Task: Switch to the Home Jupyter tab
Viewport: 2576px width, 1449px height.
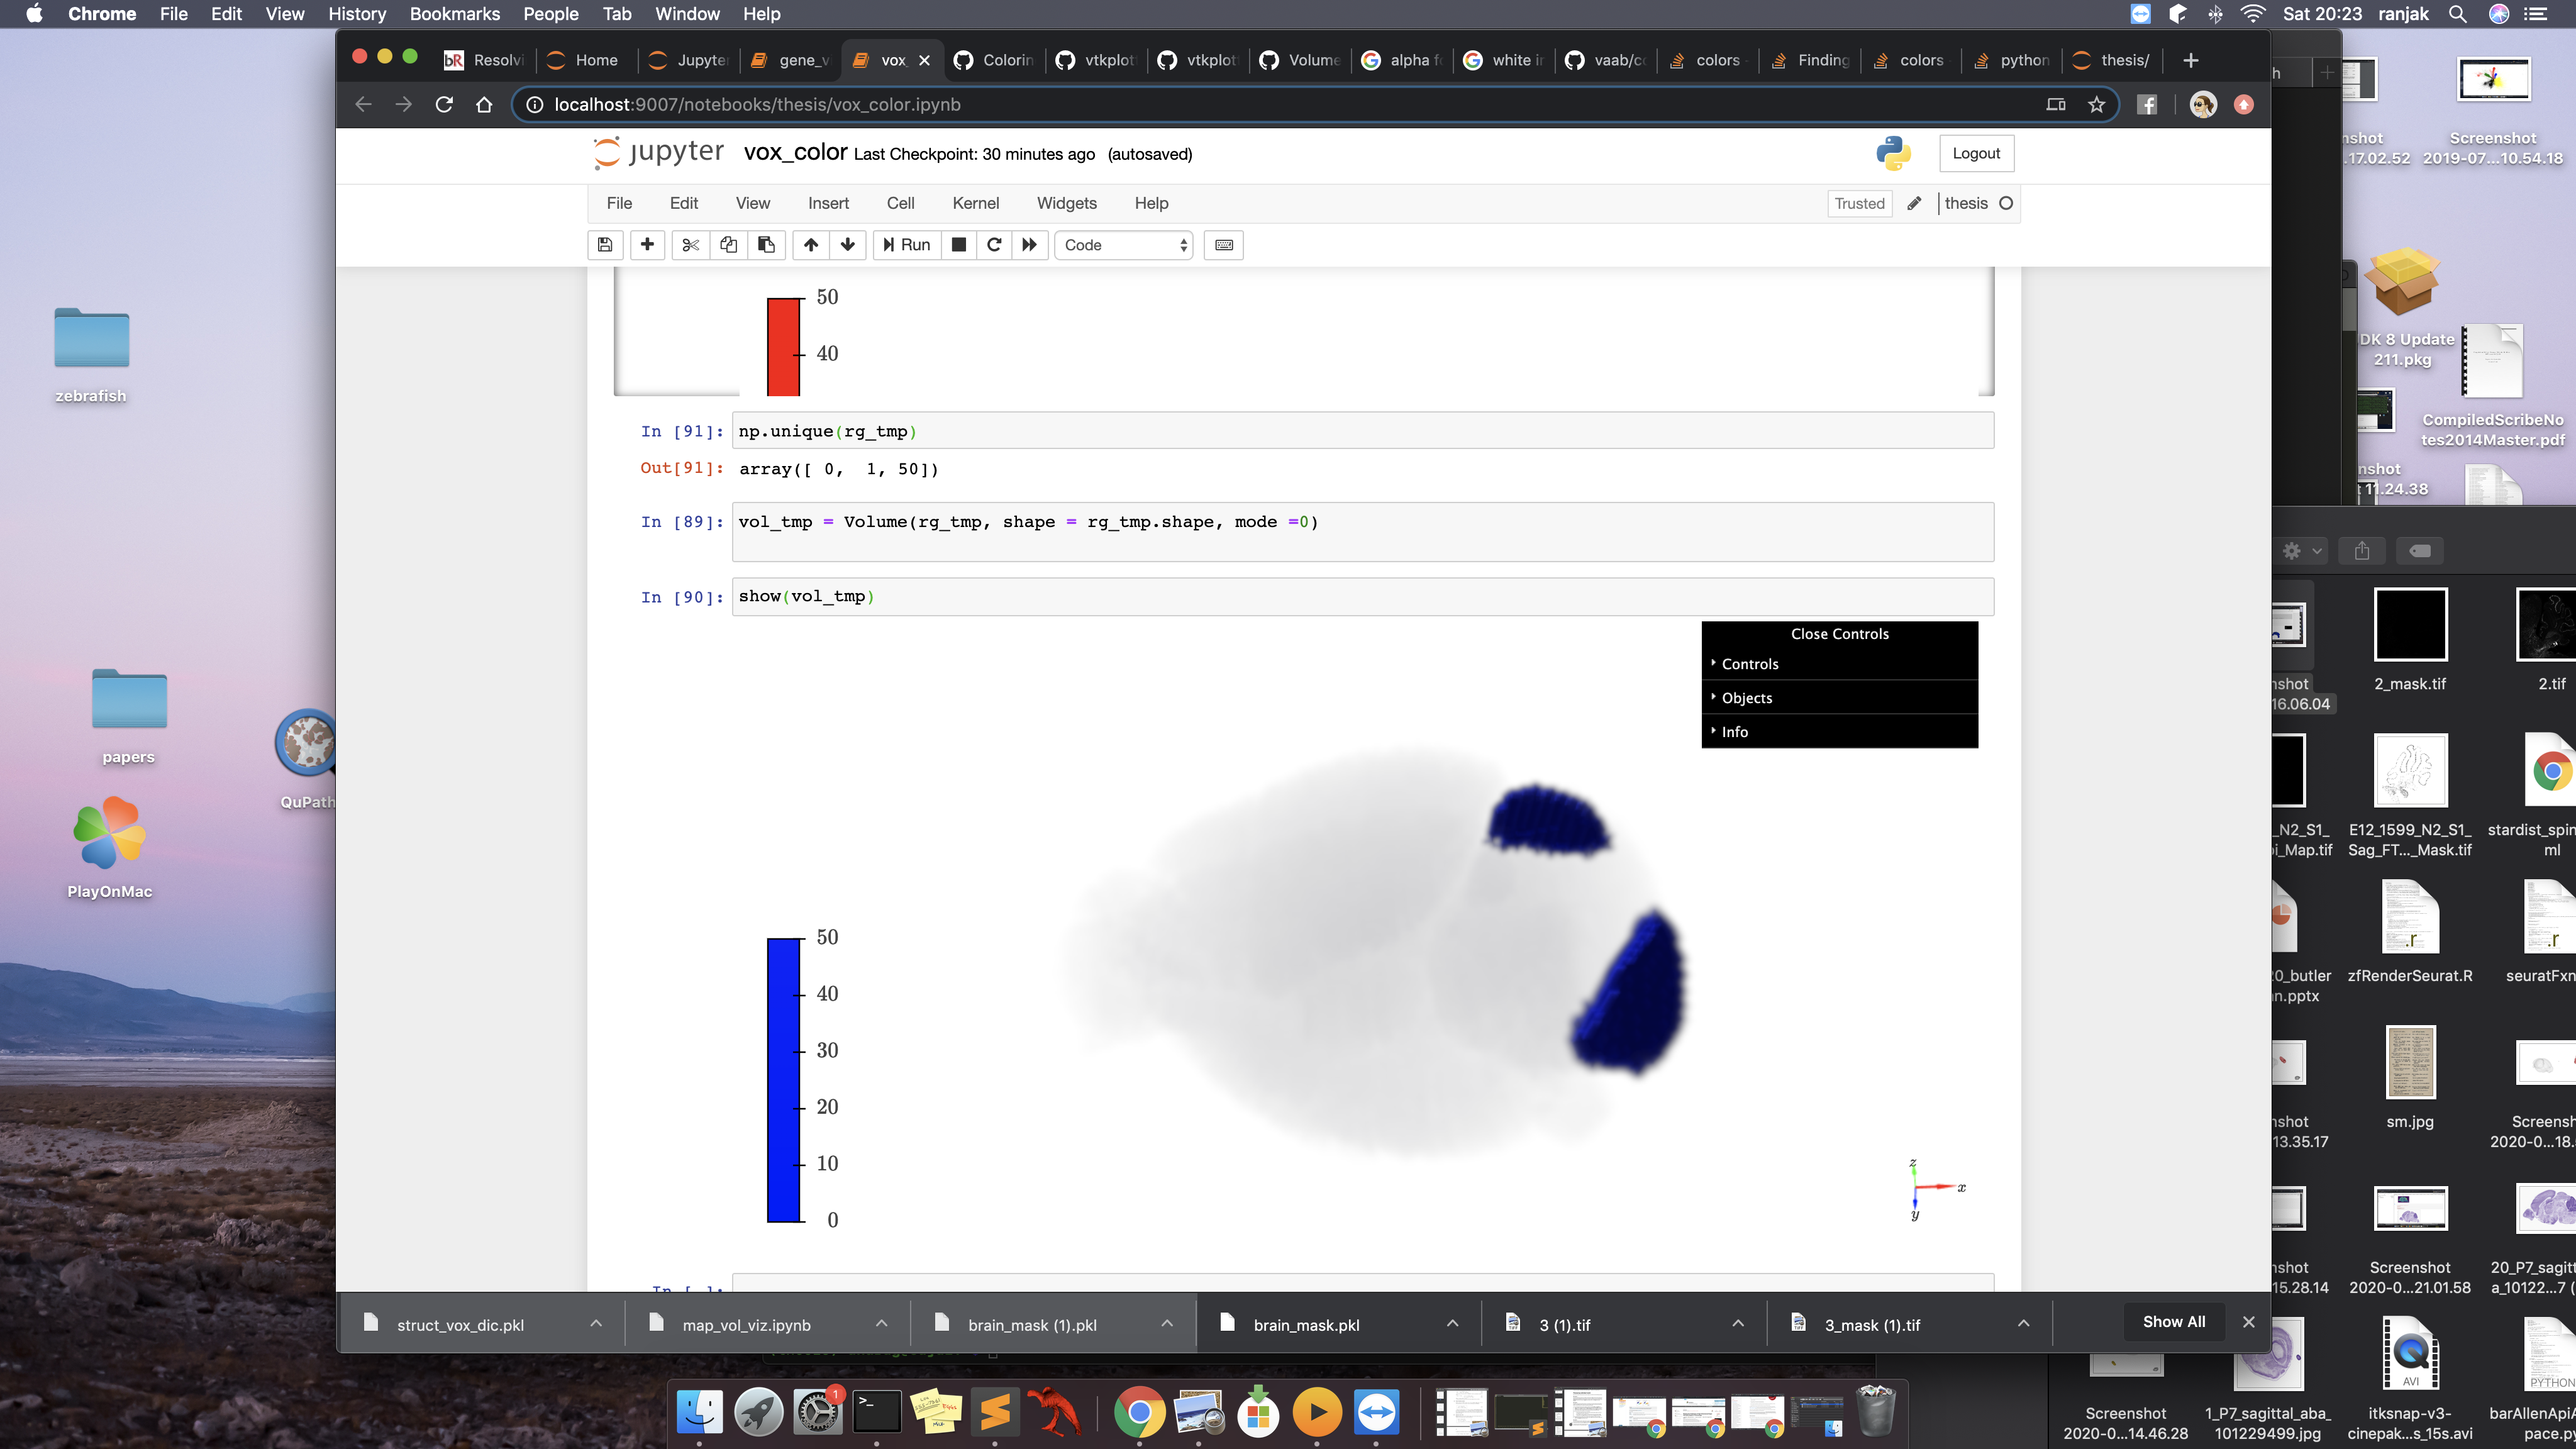Action: [584, 60]
